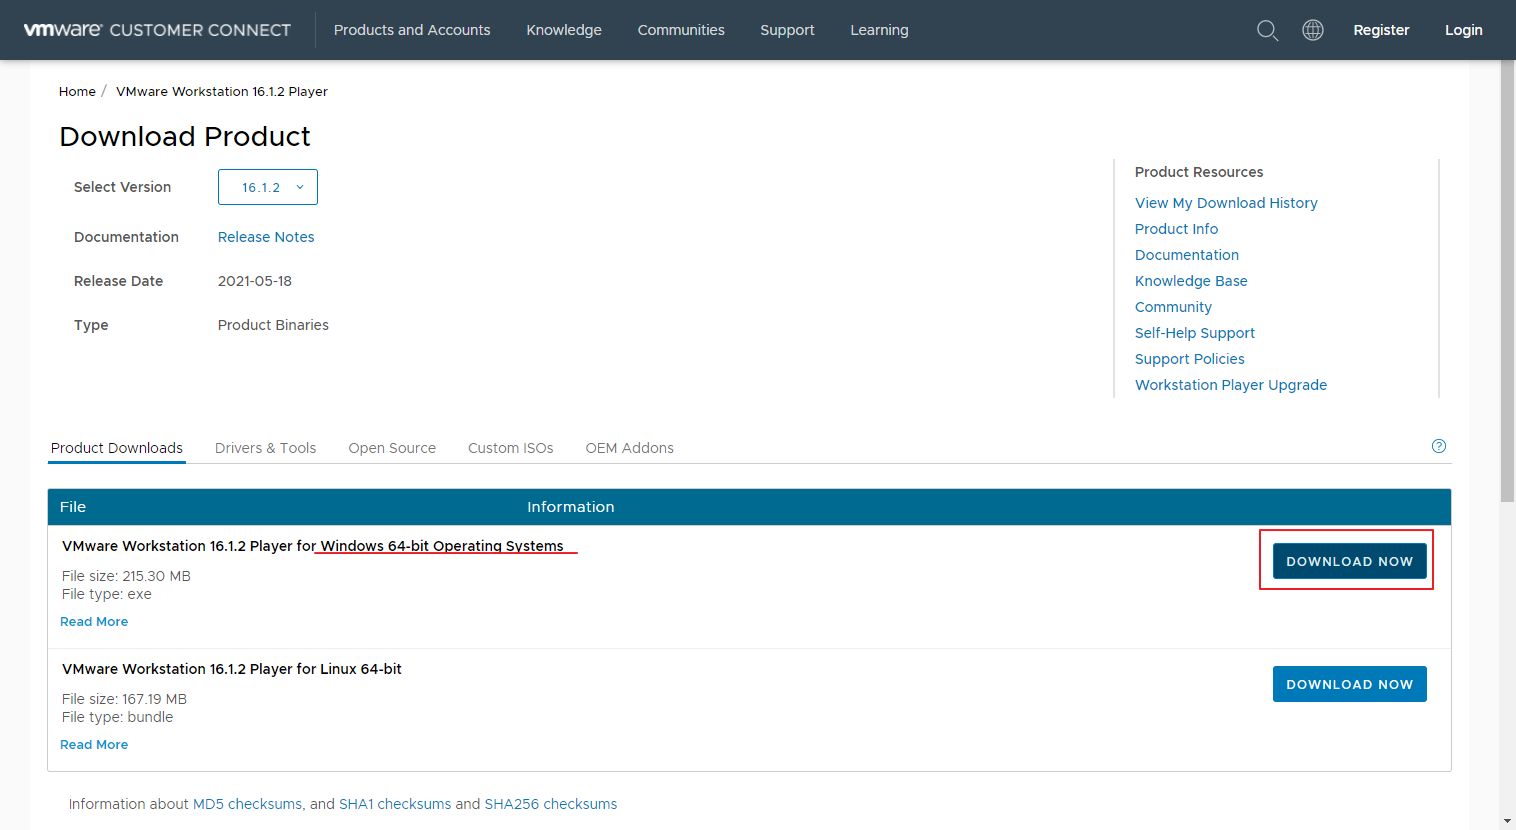Image resolution: width=1516 pixels, height=830 pixels.
Task: Go to Home breadcrumb
Action: tap(77, 91)
